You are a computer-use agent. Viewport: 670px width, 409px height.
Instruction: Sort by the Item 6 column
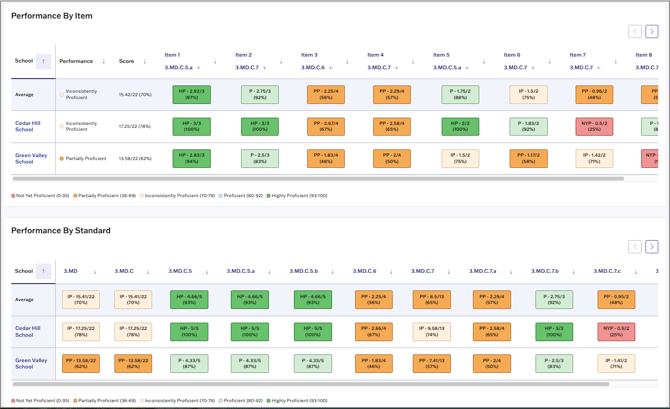click(x=550, y=62)
